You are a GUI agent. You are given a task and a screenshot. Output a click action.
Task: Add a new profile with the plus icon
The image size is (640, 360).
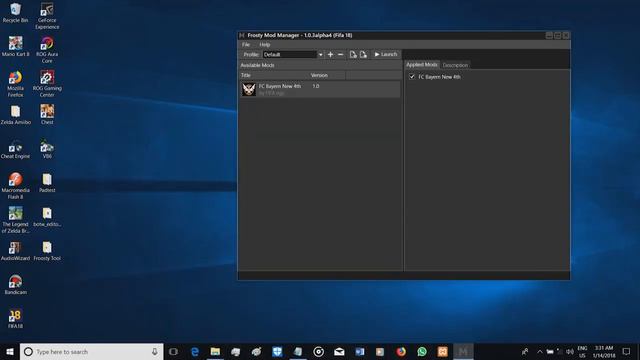click(x=330, y=54)
